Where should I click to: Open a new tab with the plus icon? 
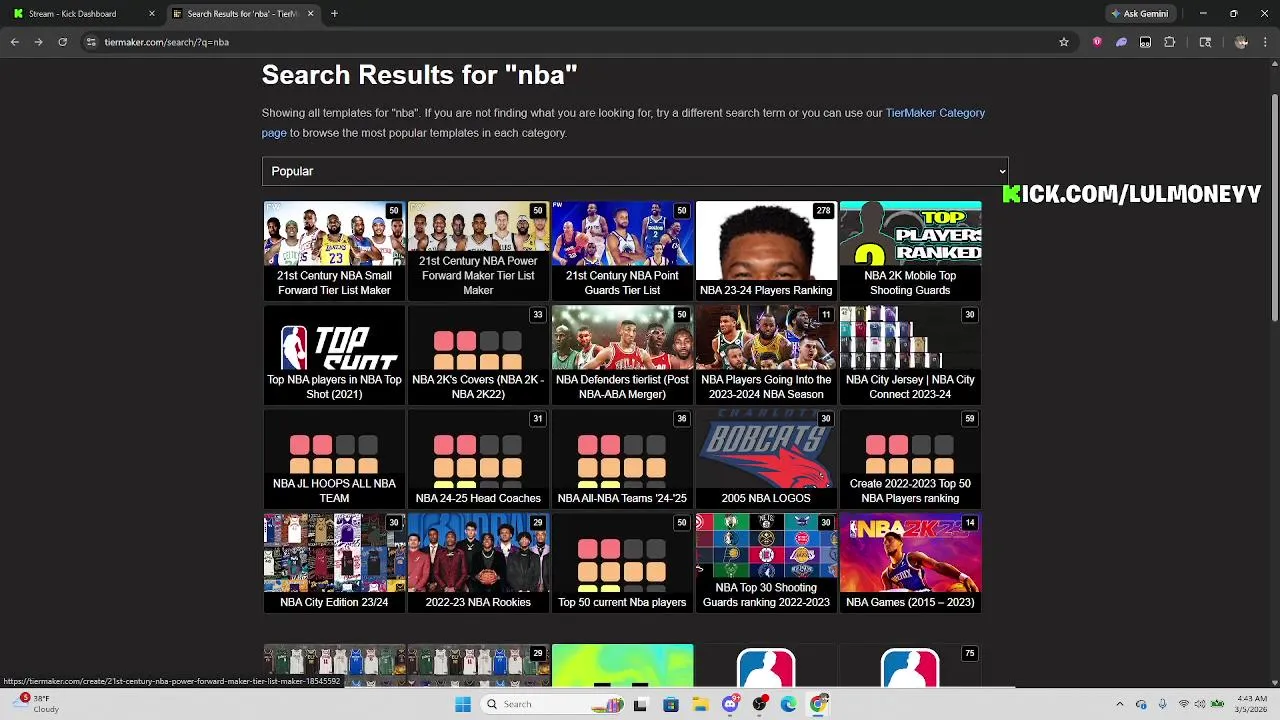(334, 14)
